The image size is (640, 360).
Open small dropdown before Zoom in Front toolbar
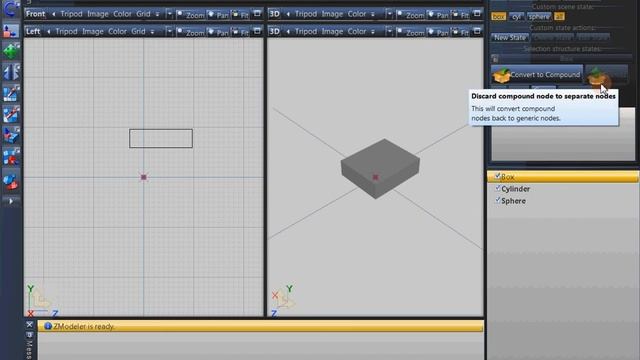[169, 14]
